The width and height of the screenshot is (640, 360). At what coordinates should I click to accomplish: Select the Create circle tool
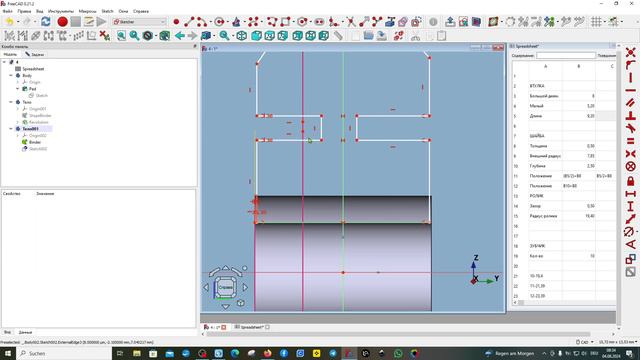coord(219,22)
